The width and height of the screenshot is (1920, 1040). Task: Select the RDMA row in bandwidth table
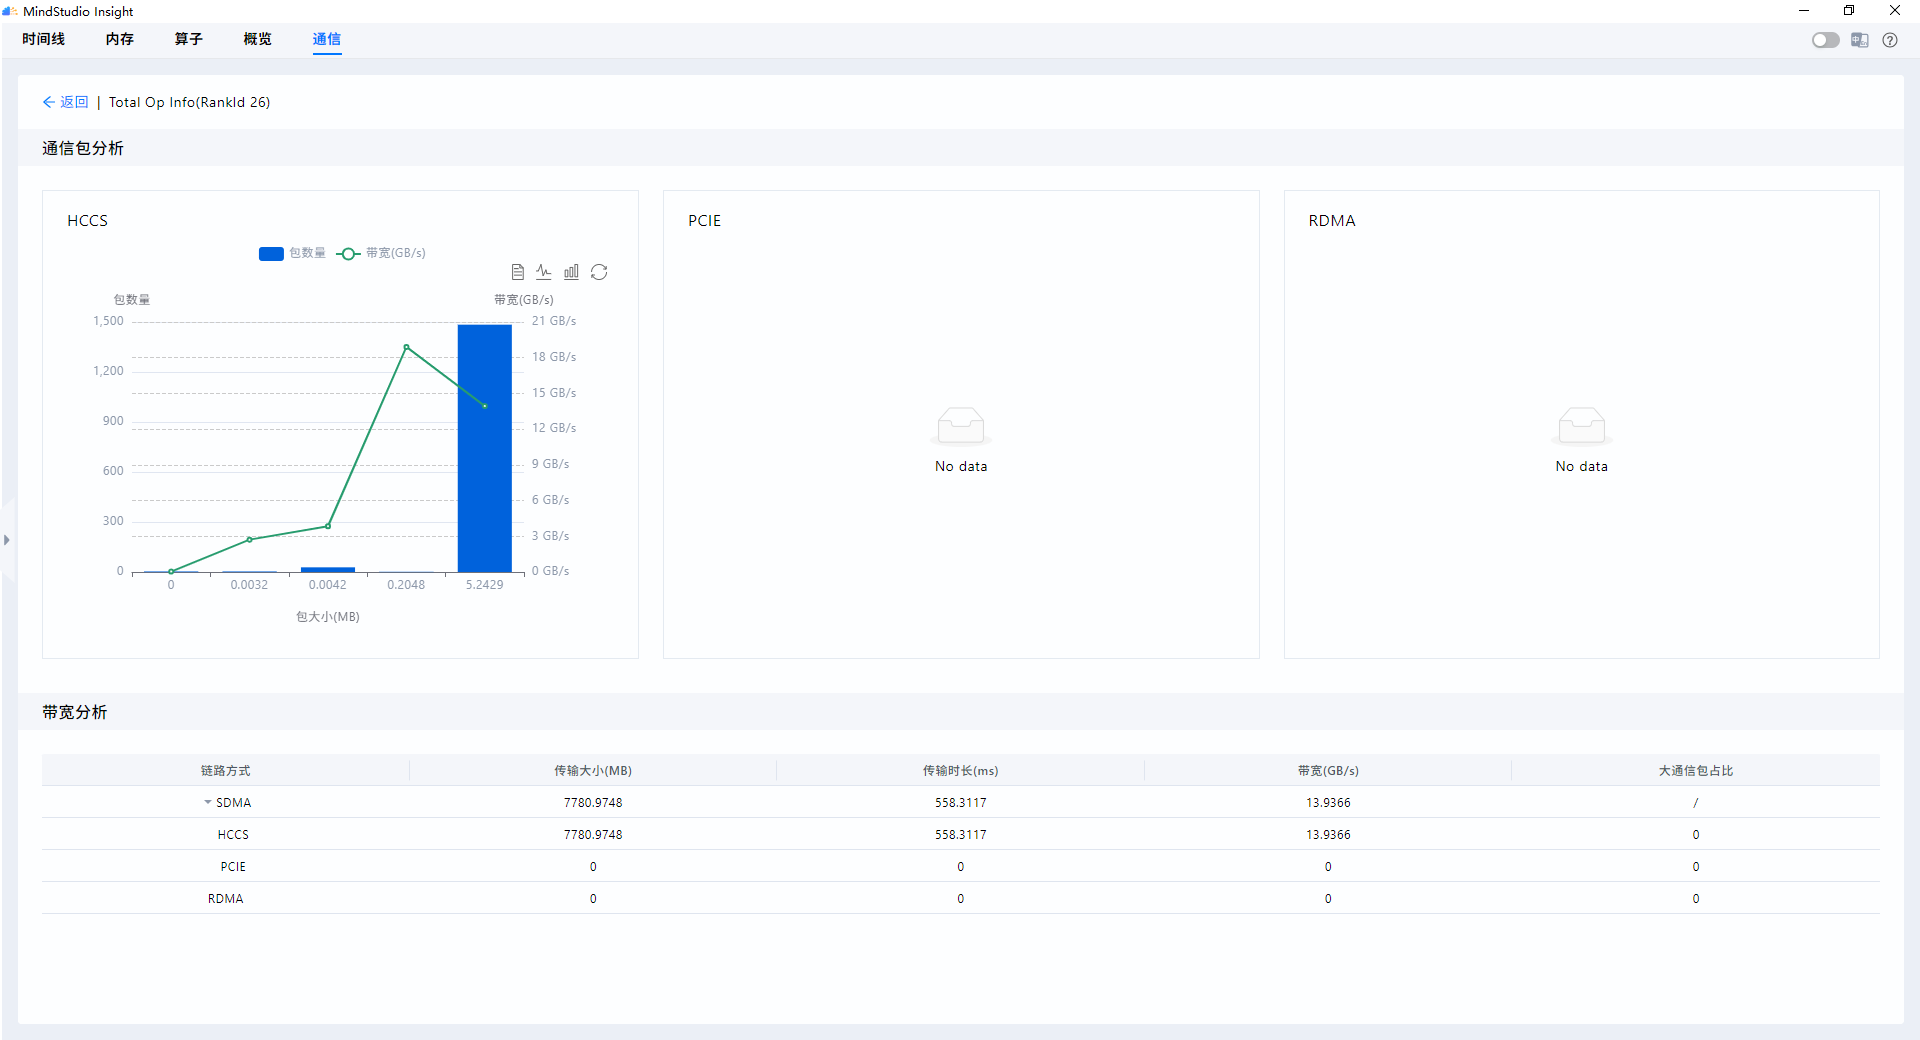coord(960,898)
